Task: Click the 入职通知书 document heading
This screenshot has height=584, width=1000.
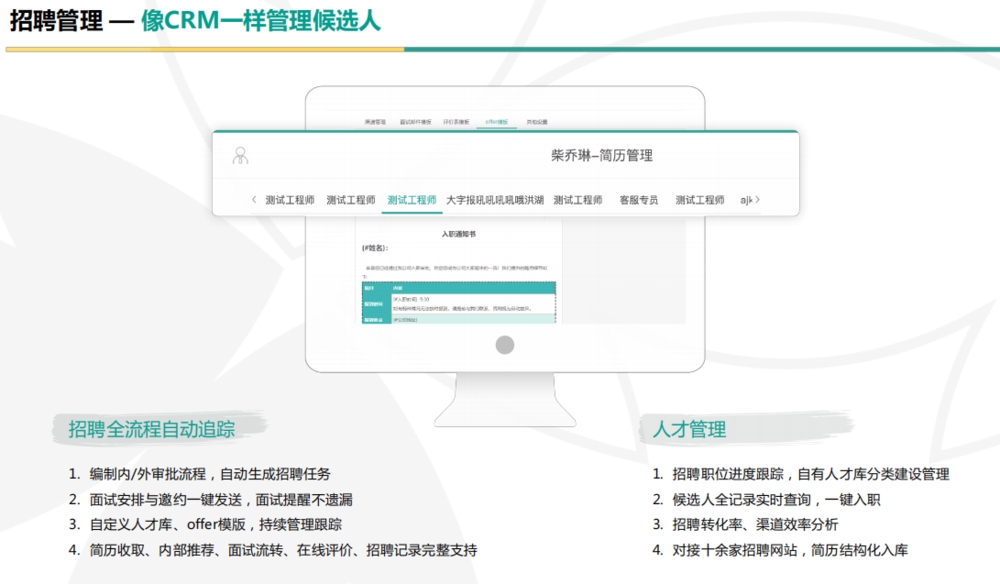Action: click(x=458, y=234)
